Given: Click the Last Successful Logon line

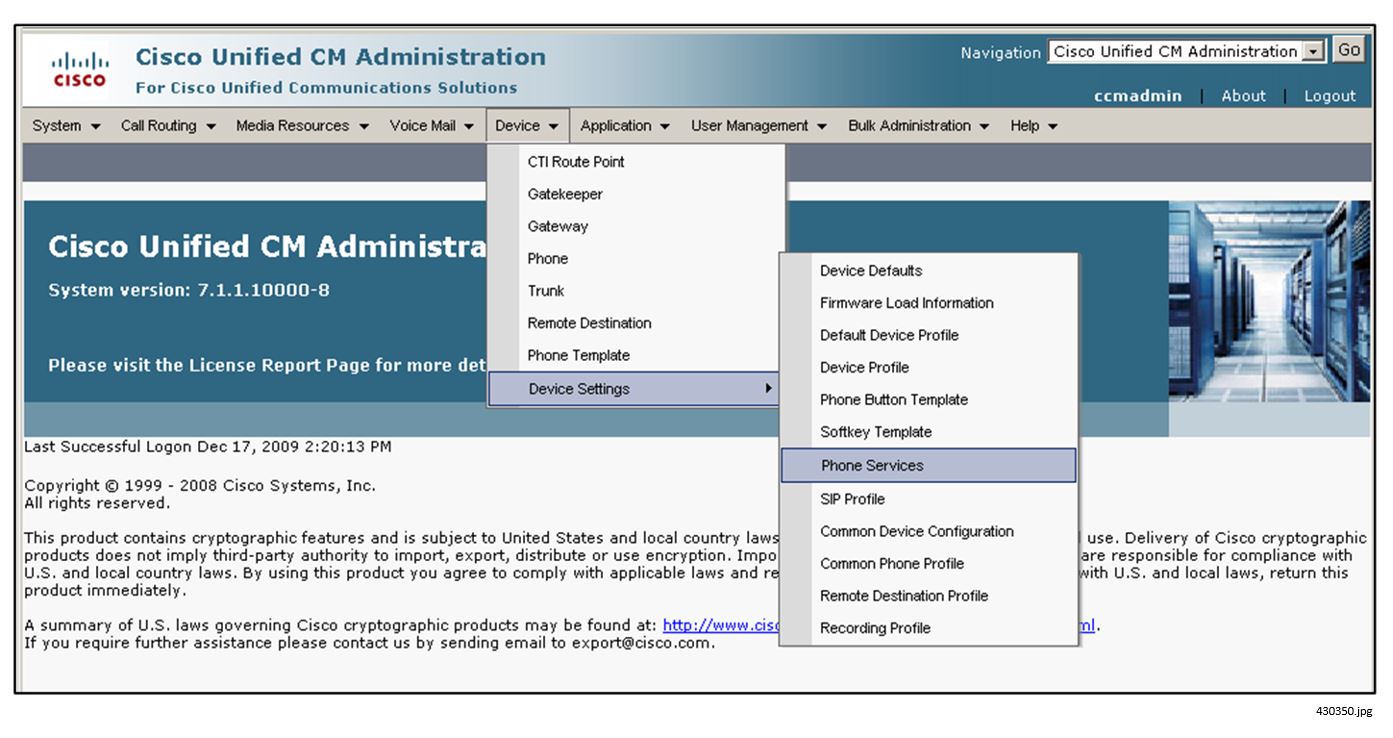Looking at the screenshot, I should tap(208, 447).
